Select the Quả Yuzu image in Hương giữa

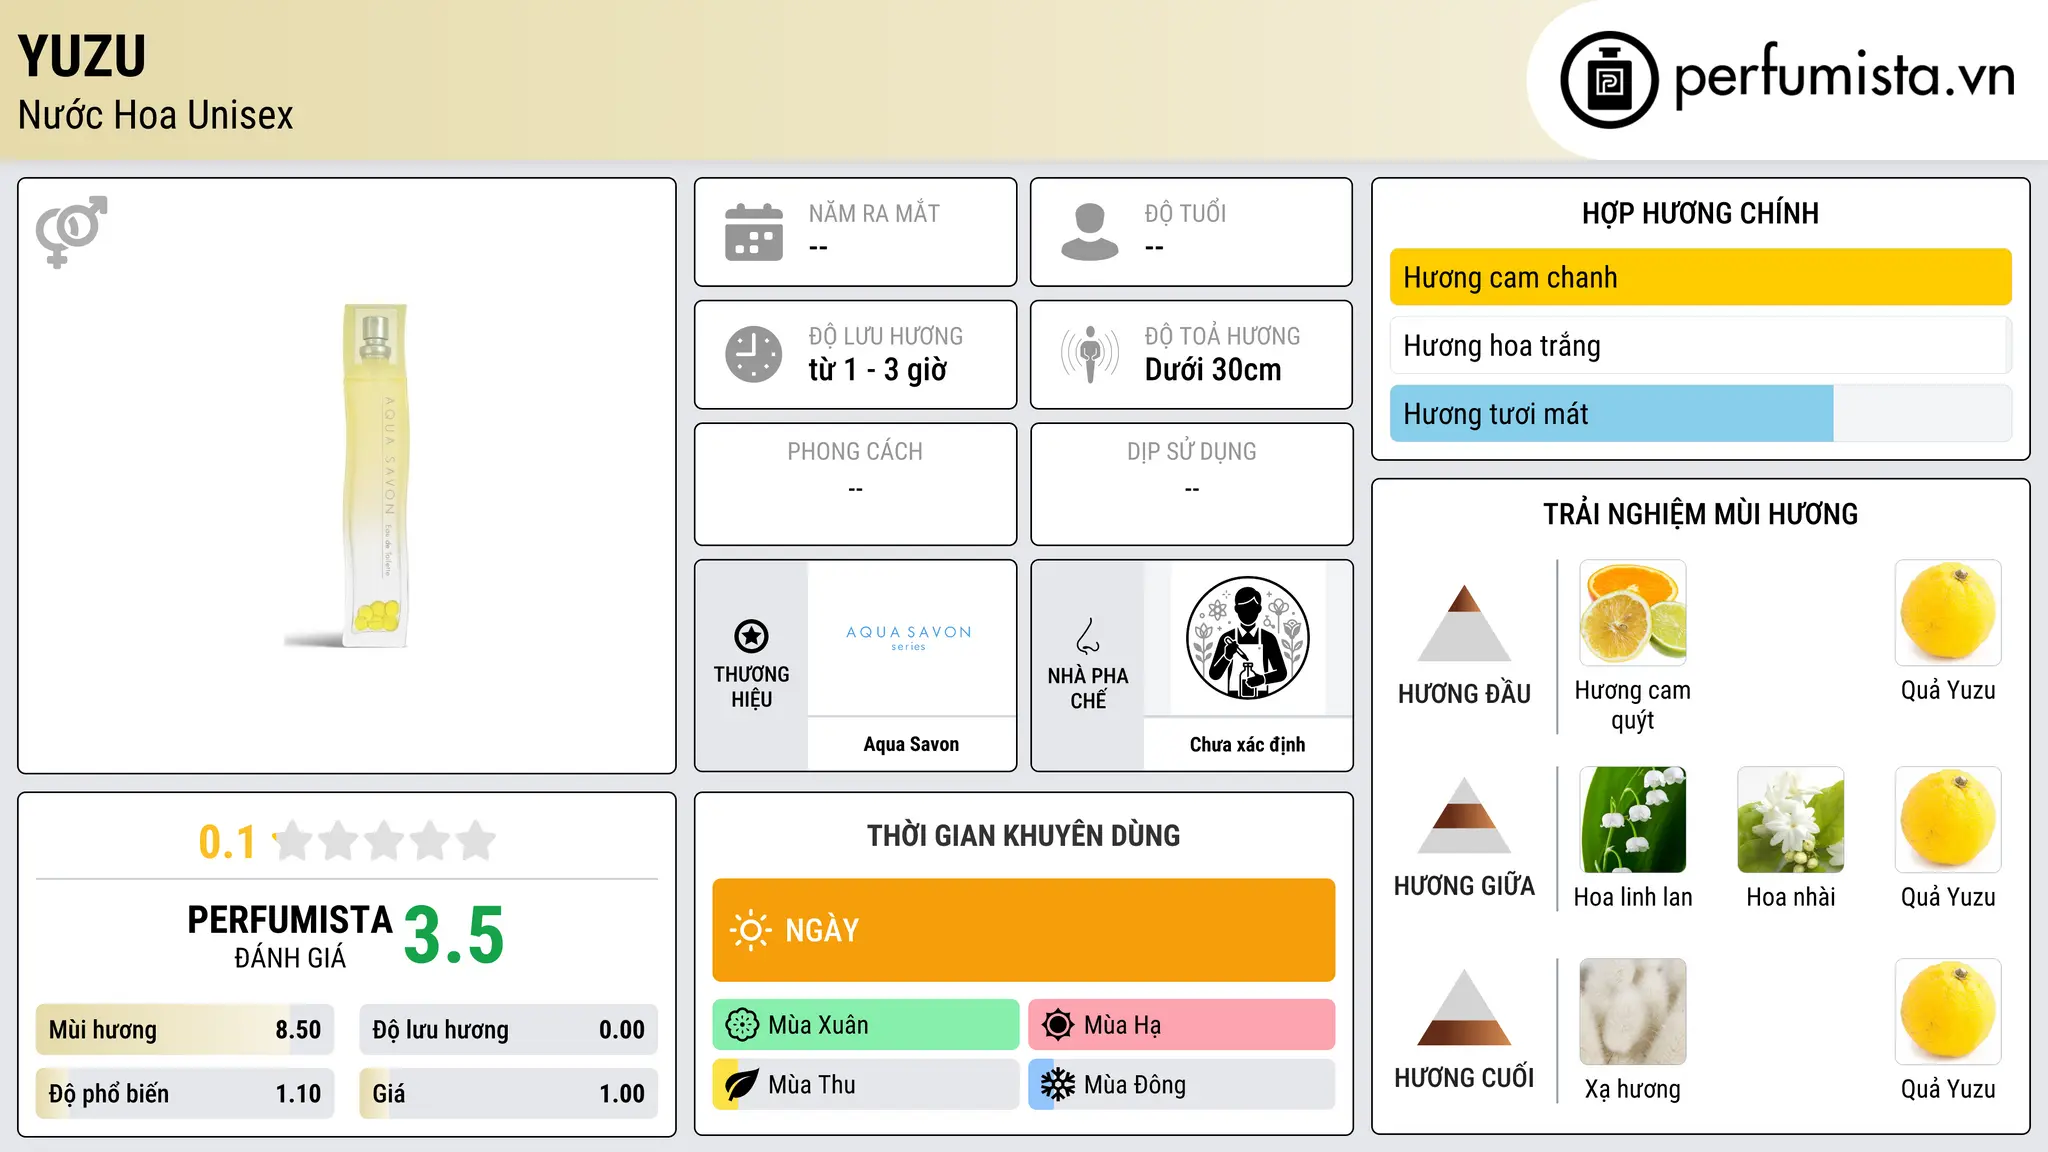(x=1948, y=820)
